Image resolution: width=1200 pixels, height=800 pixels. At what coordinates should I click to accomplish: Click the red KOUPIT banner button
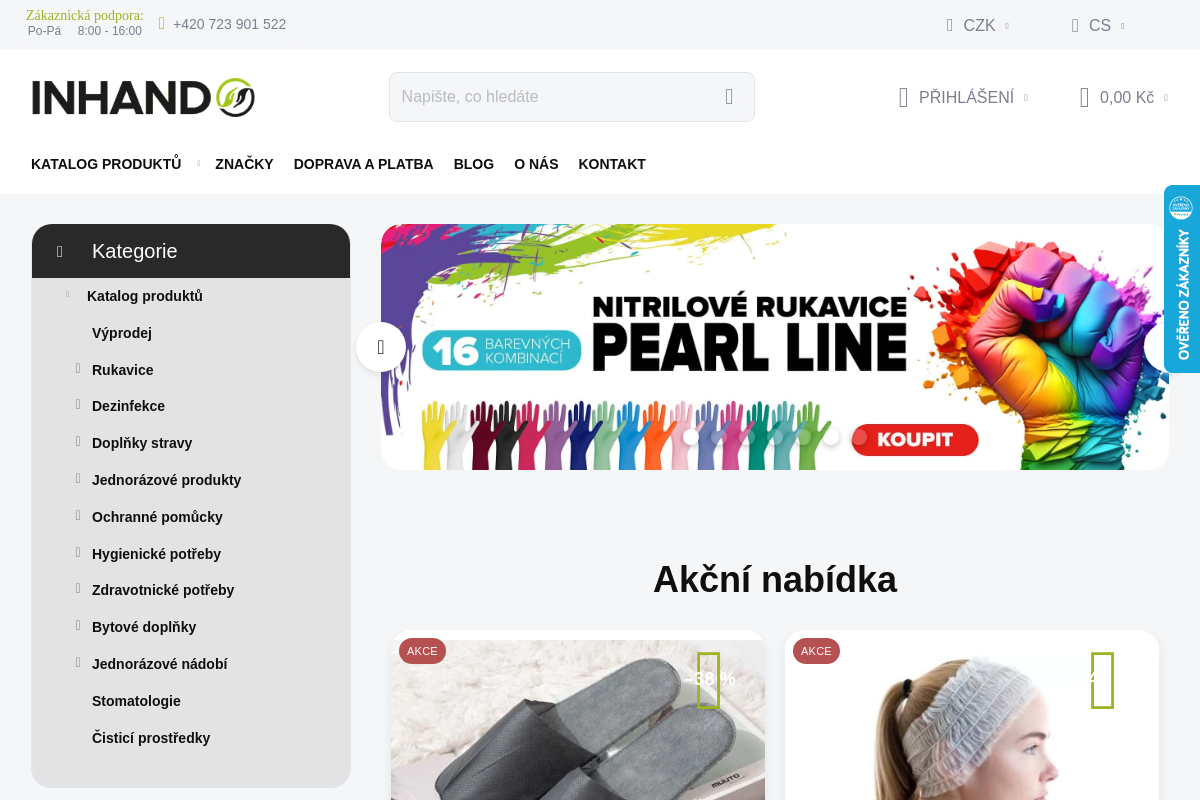(915, 439)
